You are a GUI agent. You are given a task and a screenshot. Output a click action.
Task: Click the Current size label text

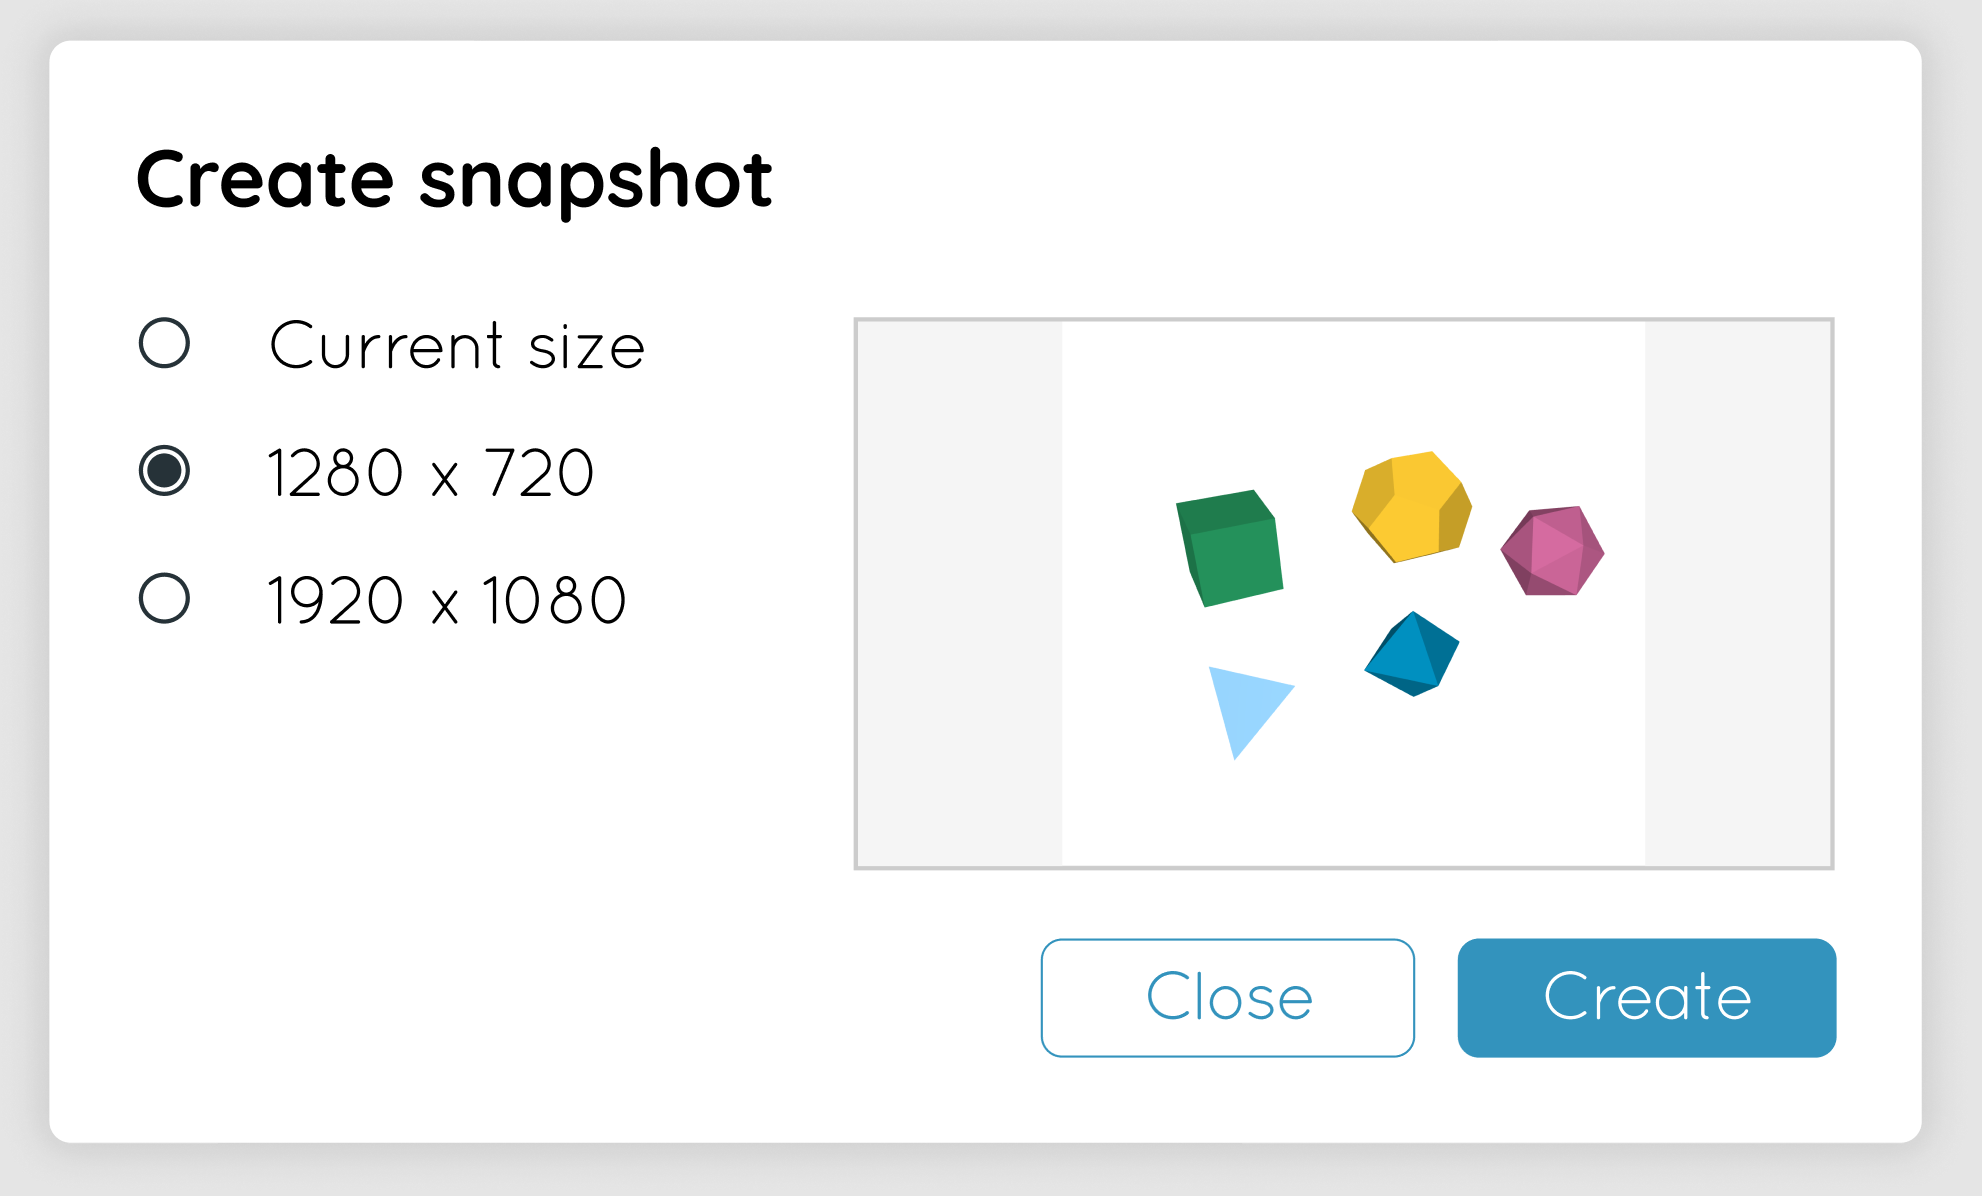[x=458, y=344]
